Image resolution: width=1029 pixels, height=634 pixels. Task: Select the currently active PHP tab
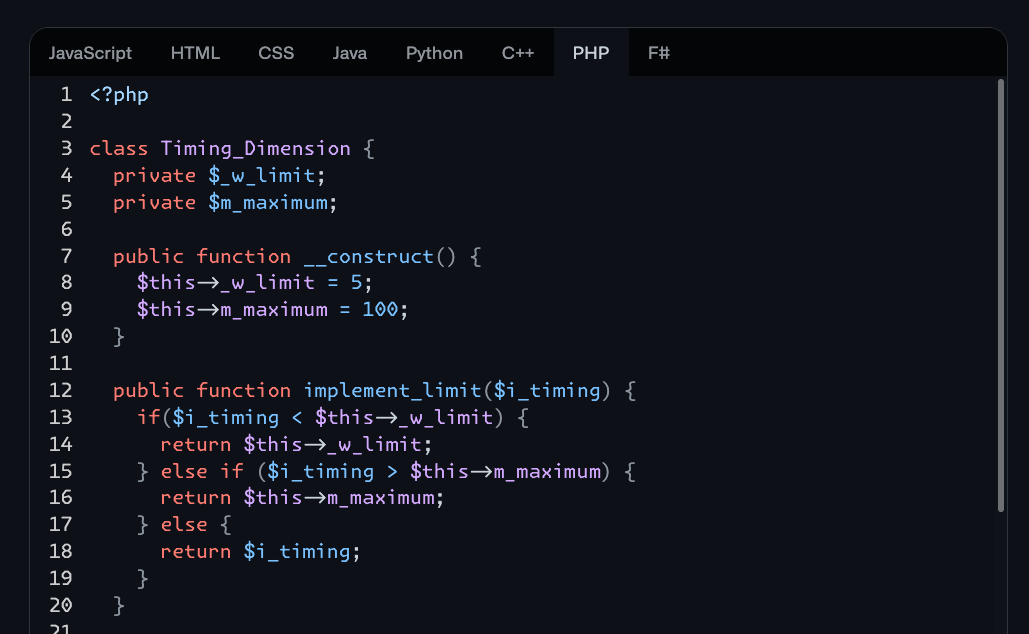[590, 53]
